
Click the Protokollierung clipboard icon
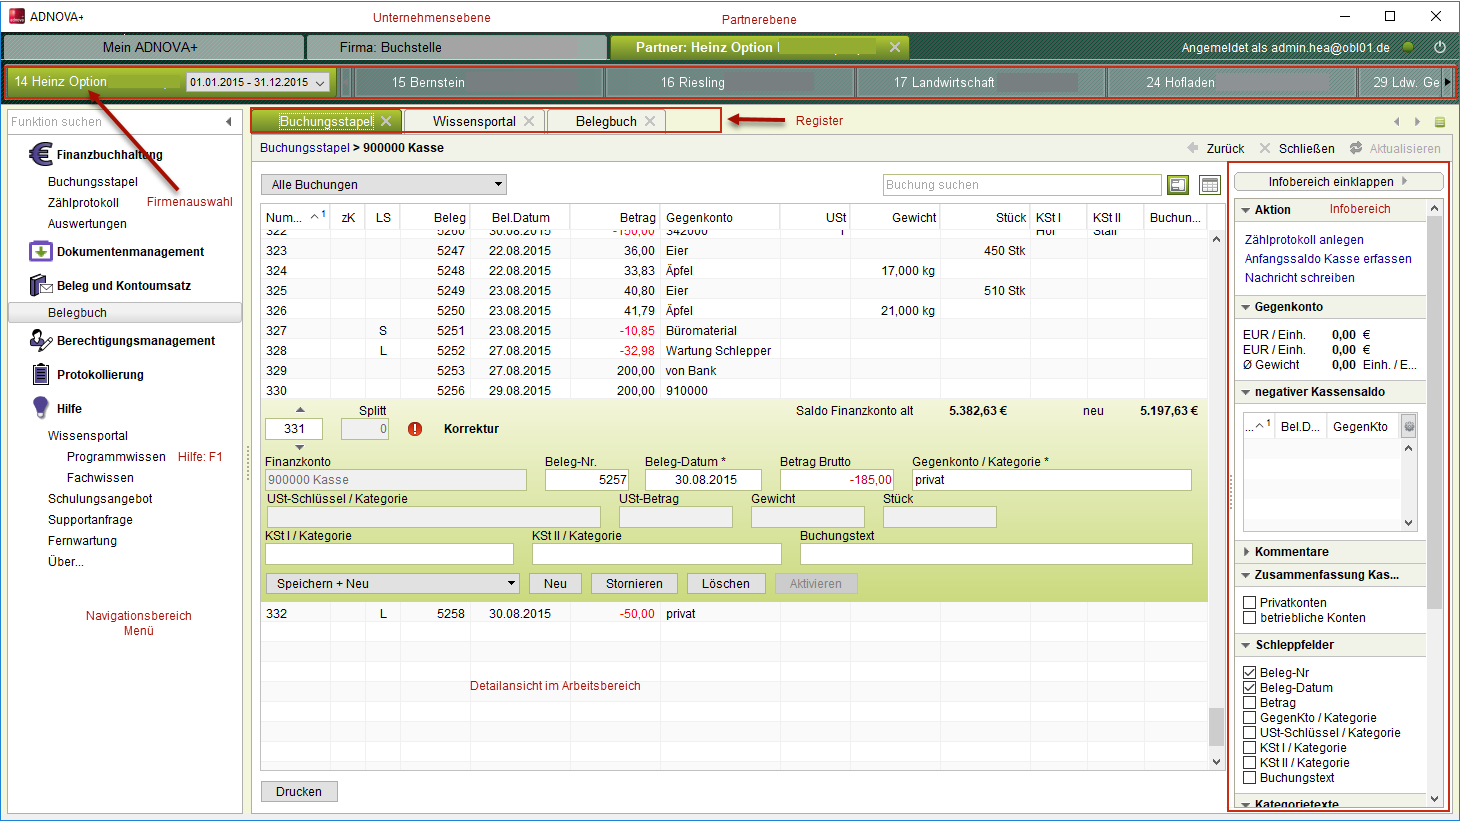[x=40, y=375]
